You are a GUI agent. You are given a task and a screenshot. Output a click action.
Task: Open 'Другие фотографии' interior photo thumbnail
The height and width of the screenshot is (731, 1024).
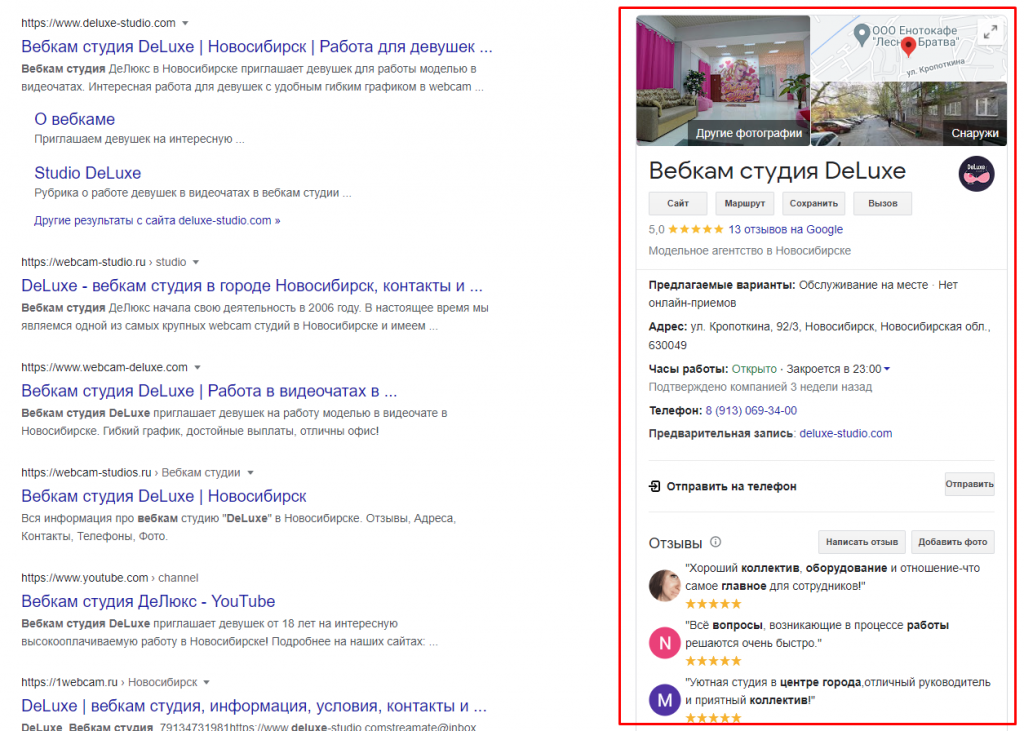point(723,80)
